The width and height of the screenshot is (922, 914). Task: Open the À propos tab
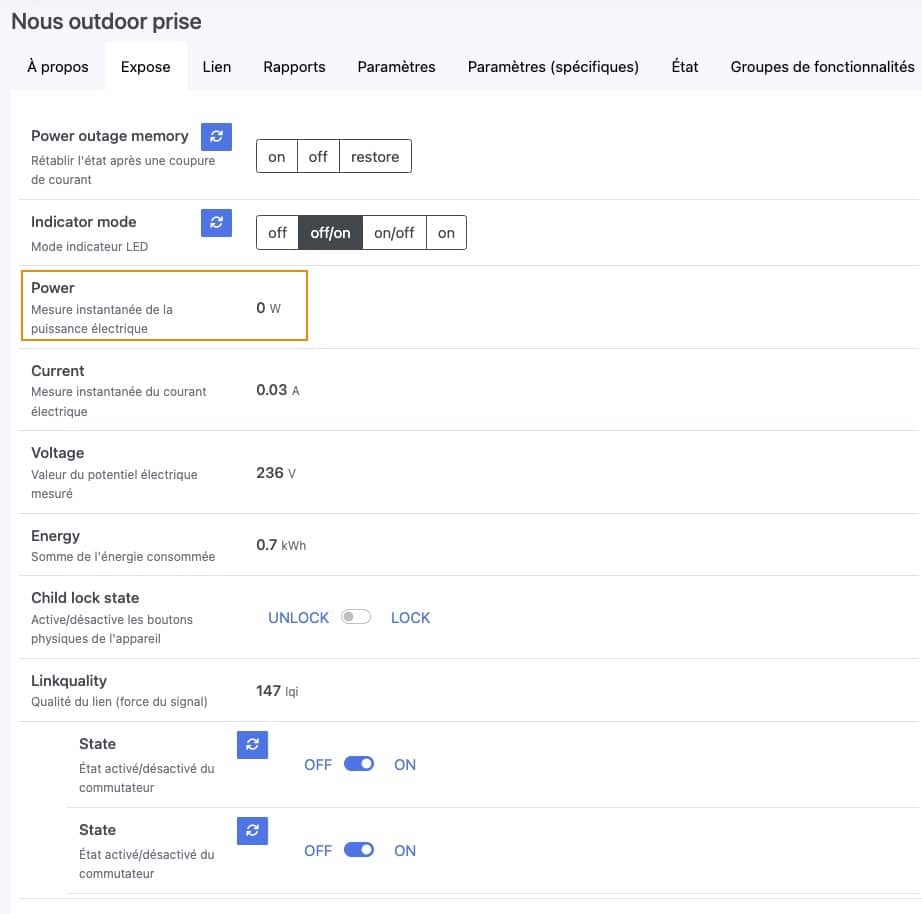click(x=58, y=66)
